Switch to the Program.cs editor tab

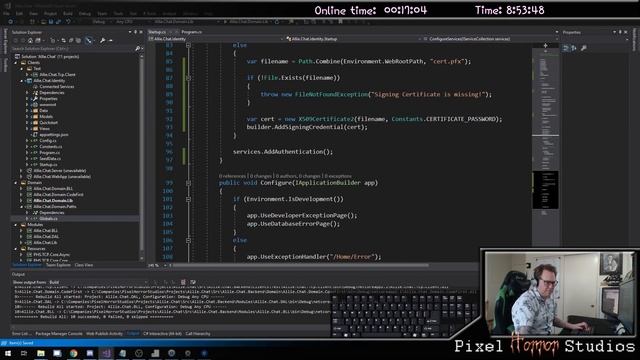tap(191, 32)
